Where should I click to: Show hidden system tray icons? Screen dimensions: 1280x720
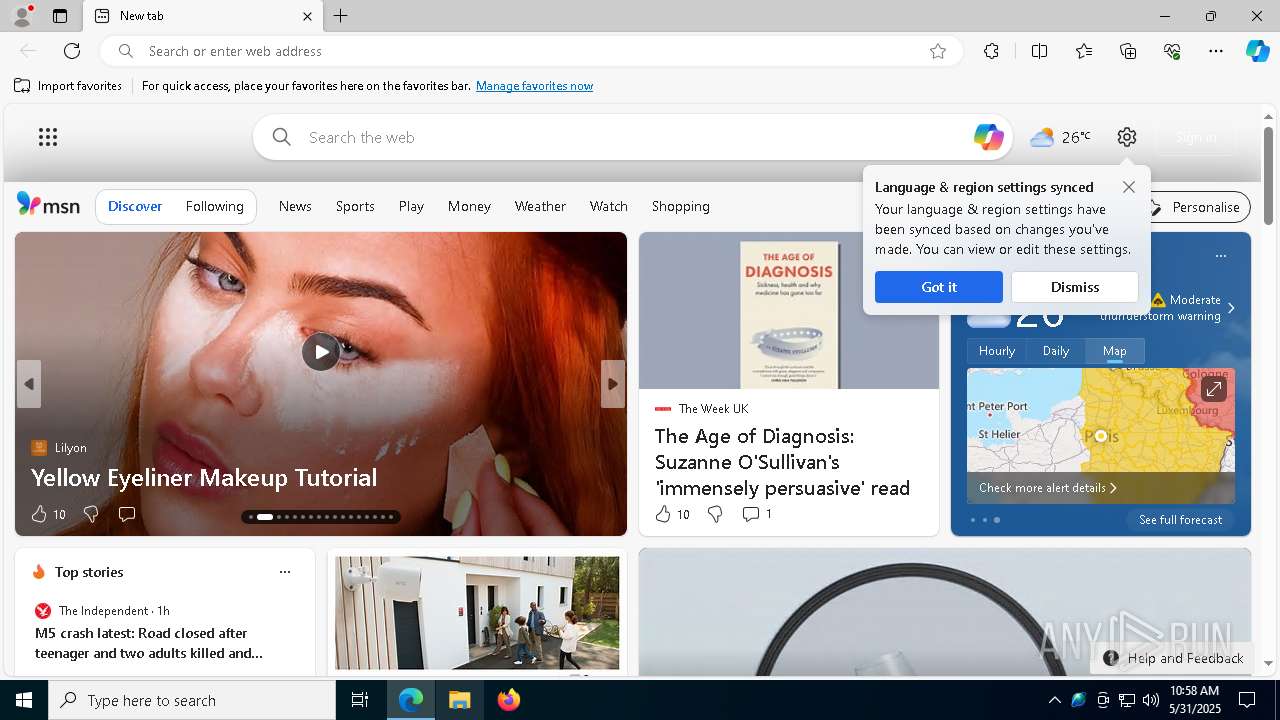pyautogui.click(x=1054, y=700)
